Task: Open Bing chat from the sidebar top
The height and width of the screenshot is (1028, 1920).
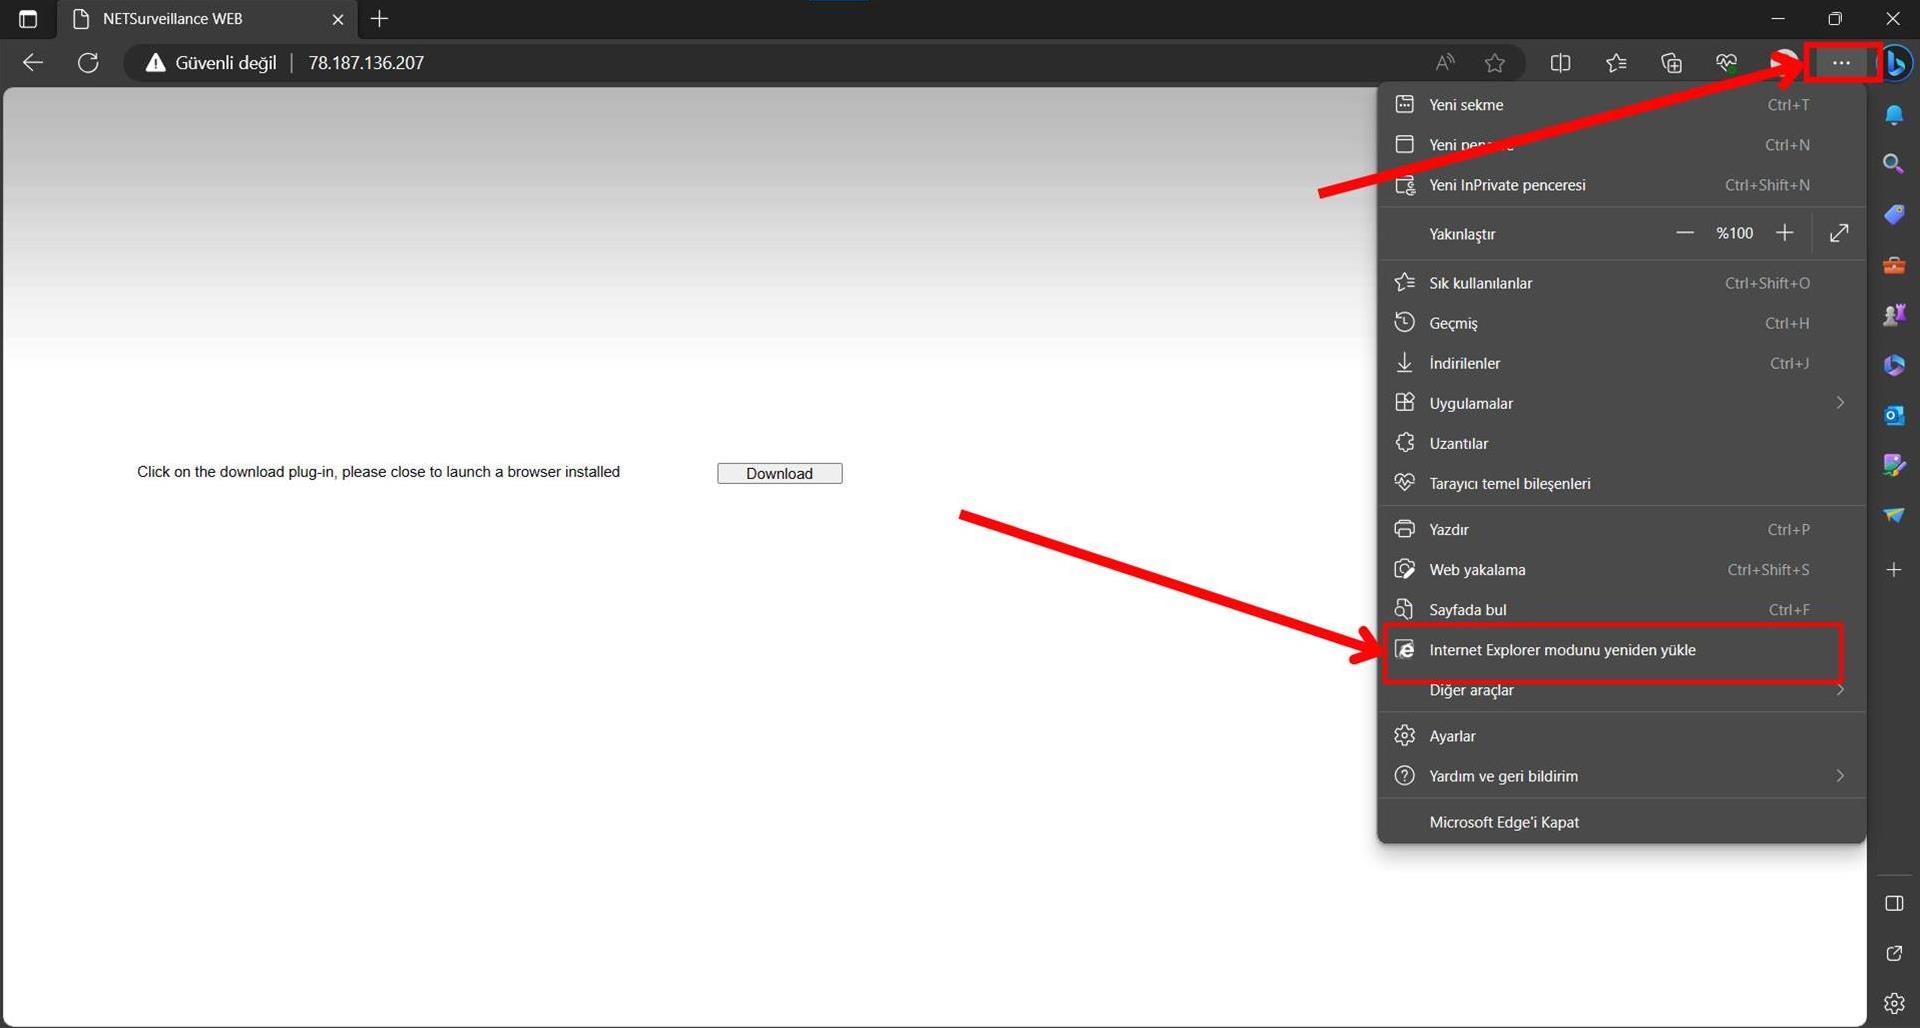Action: (1896, 63)
